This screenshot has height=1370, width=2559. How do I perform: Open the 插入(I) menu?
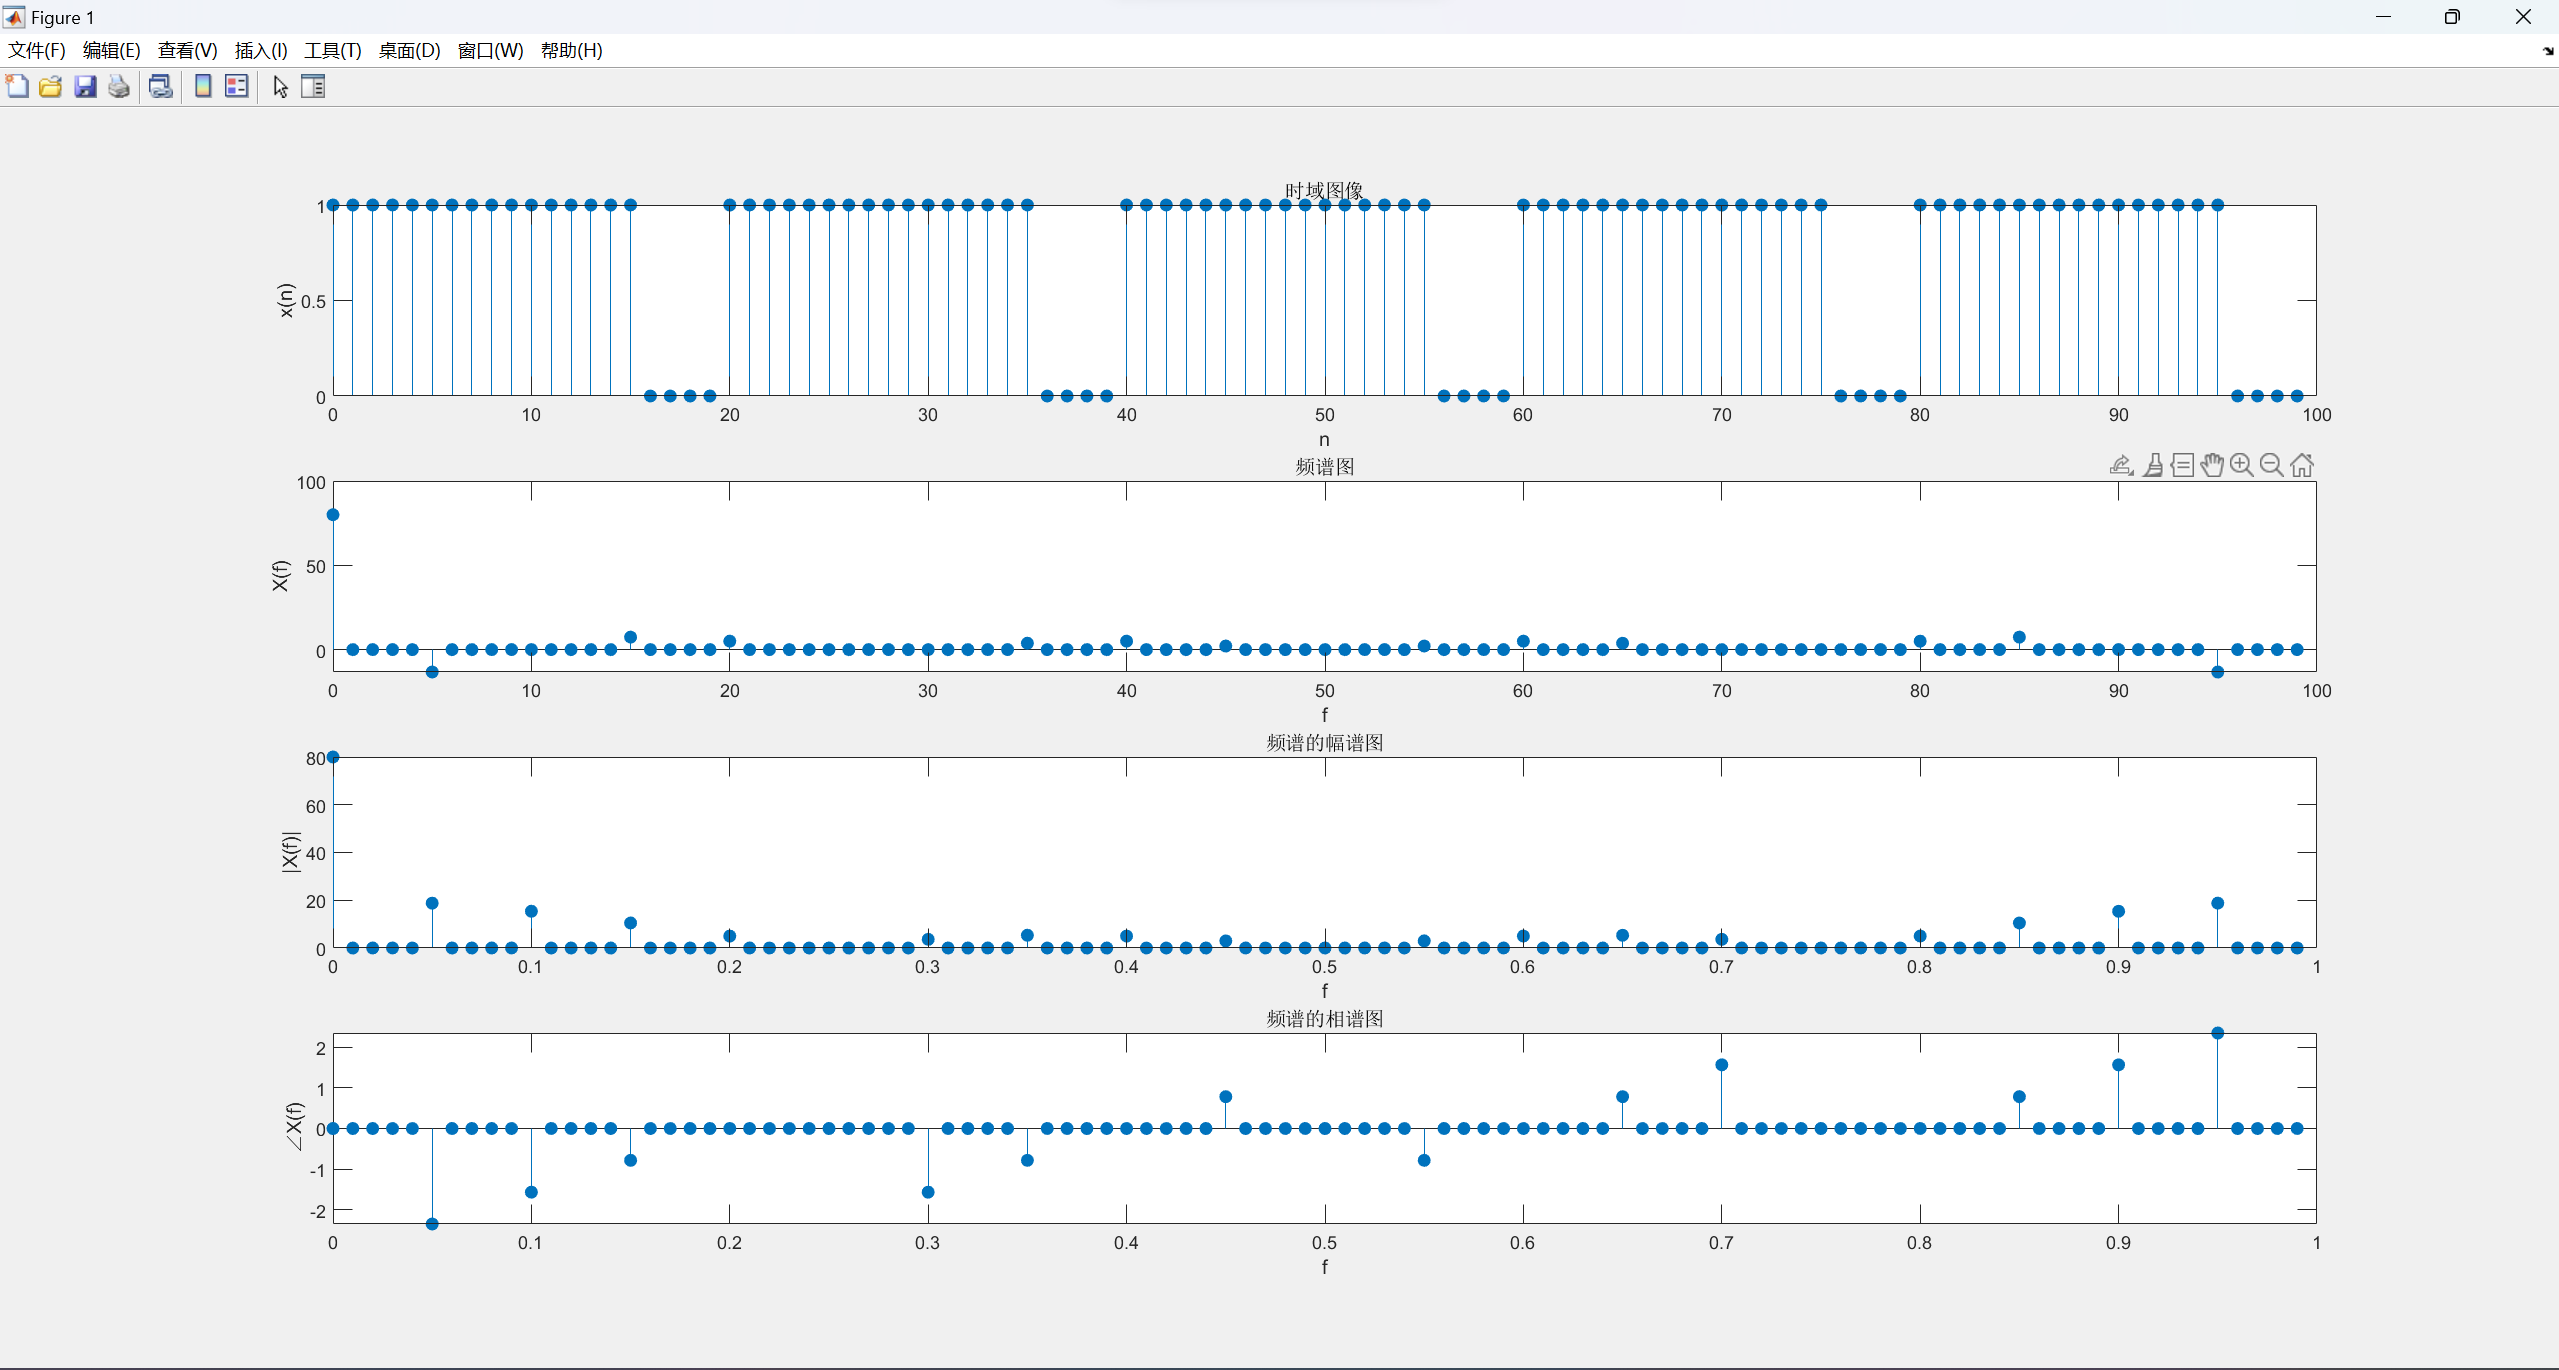(261, 51)
